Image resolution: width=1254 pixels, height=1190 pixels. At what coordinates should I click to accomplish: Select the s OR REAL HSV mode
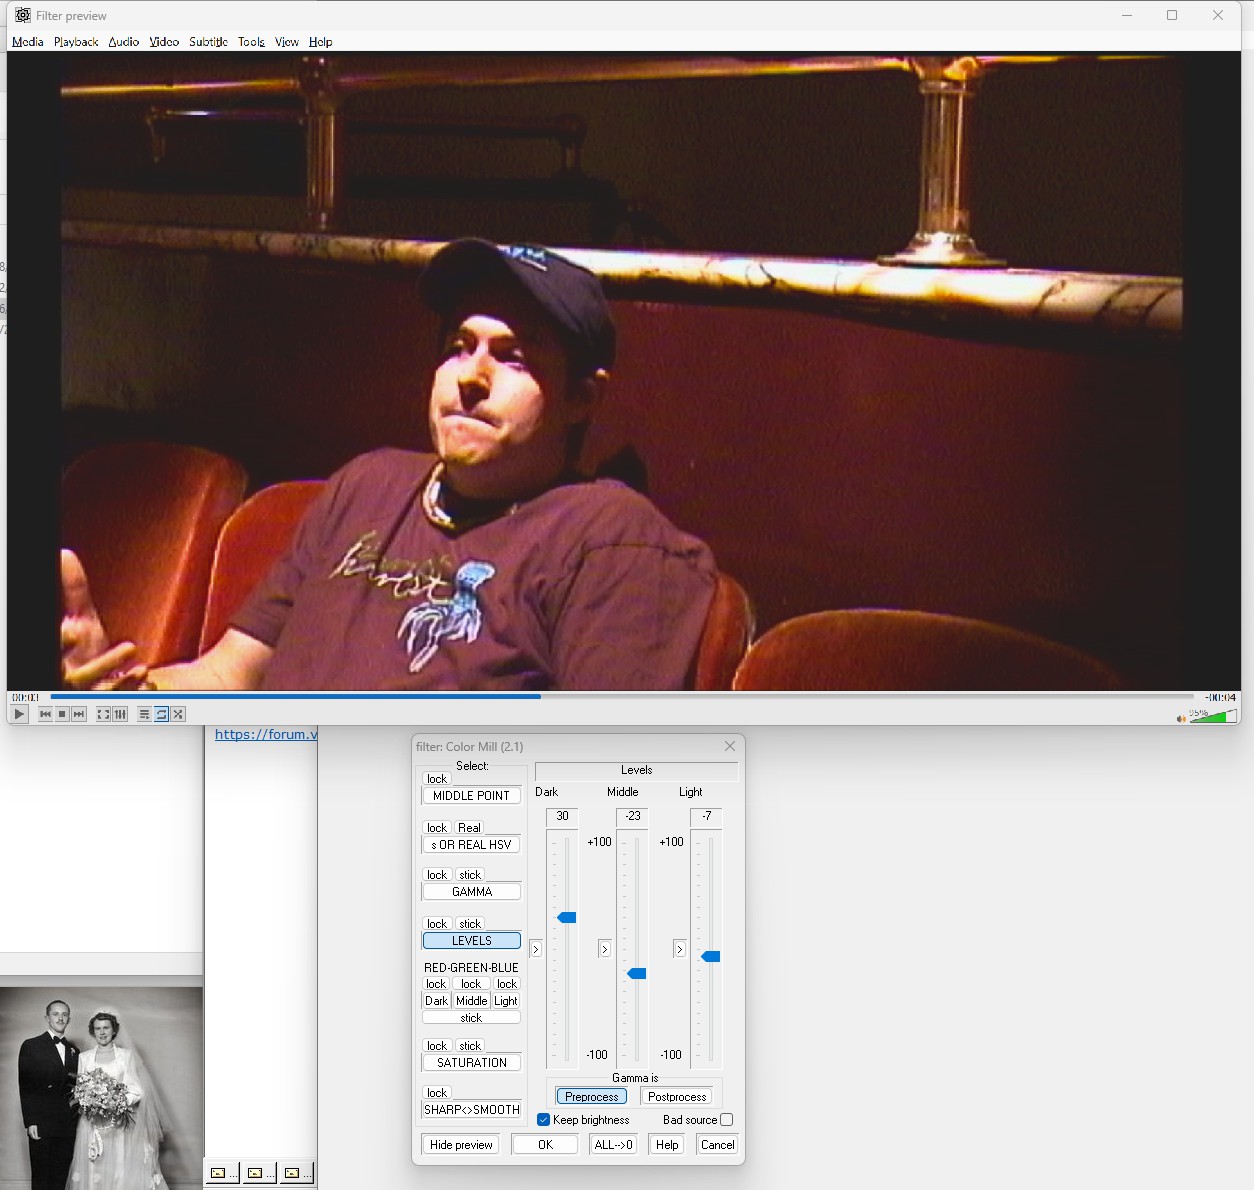pyautogui.click(x=471, y=845)
